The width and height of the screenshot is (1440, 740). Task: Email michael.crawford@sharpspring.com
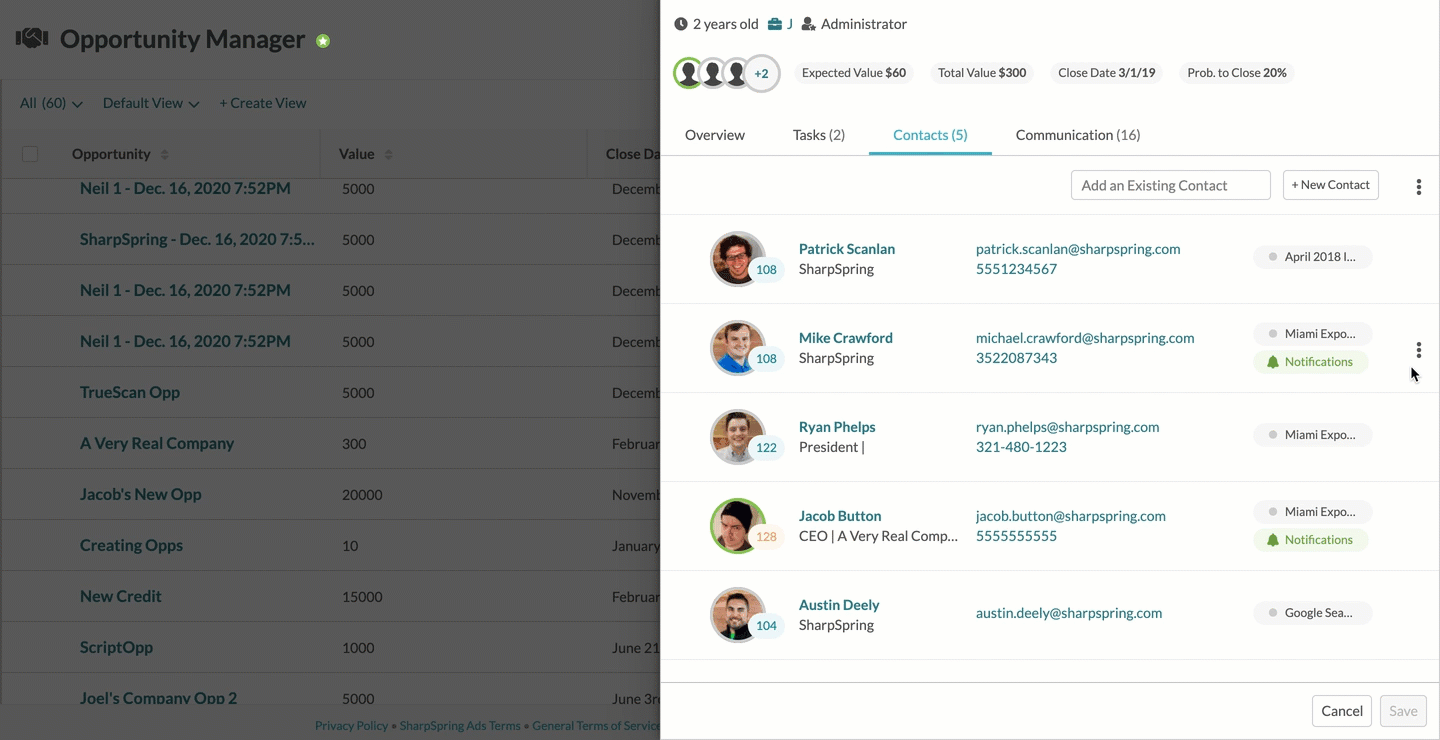[x=1085, y=338]
